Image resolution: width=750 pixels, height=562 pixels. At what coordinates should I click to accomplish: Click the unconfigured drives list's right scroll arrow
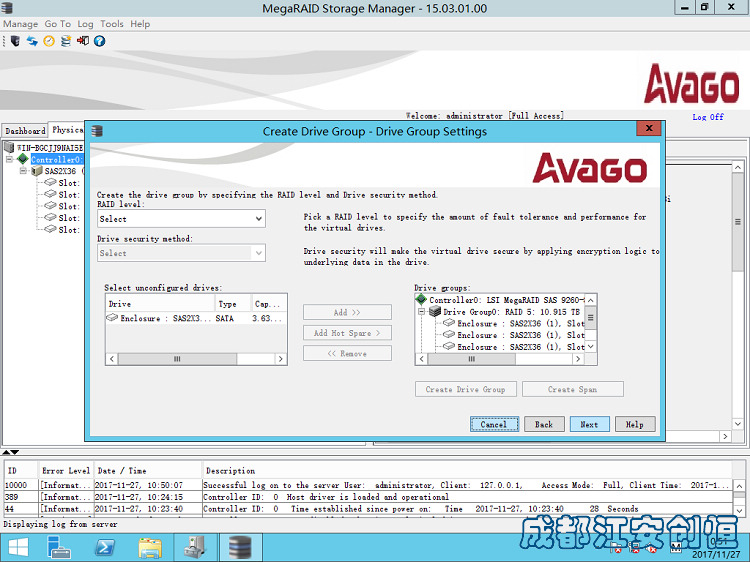tap(281, 359)
